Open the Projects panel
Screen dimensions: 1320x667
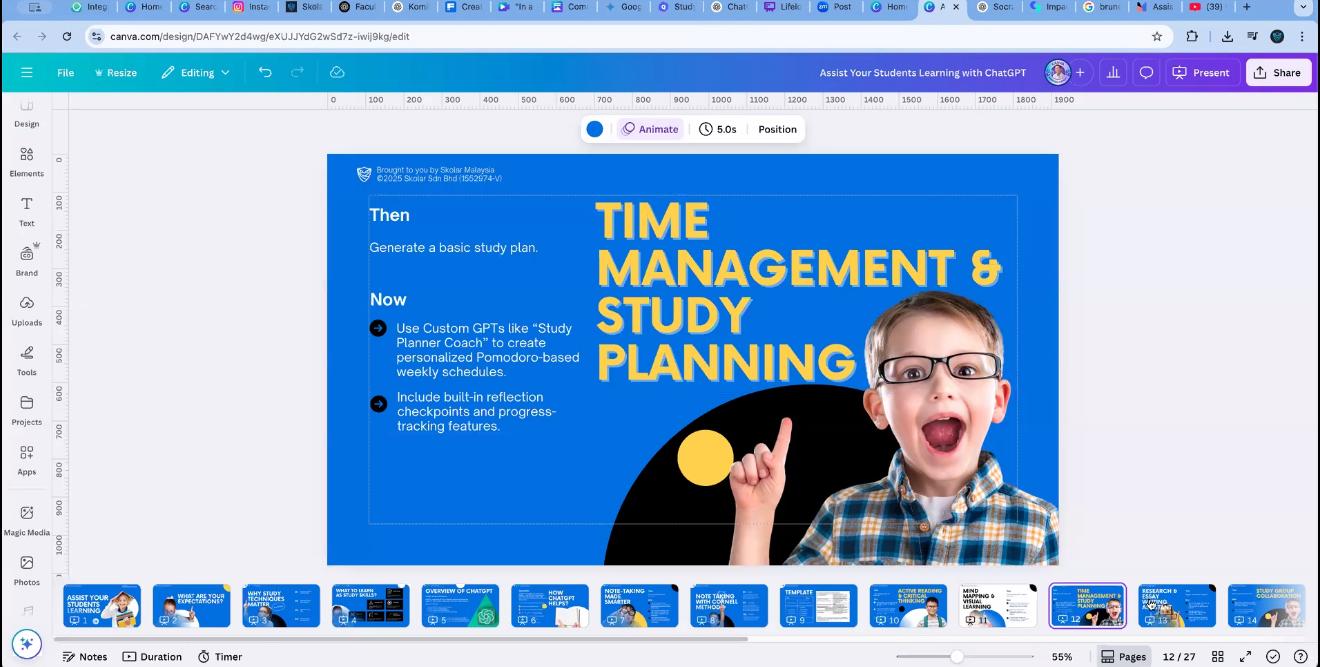27,410
